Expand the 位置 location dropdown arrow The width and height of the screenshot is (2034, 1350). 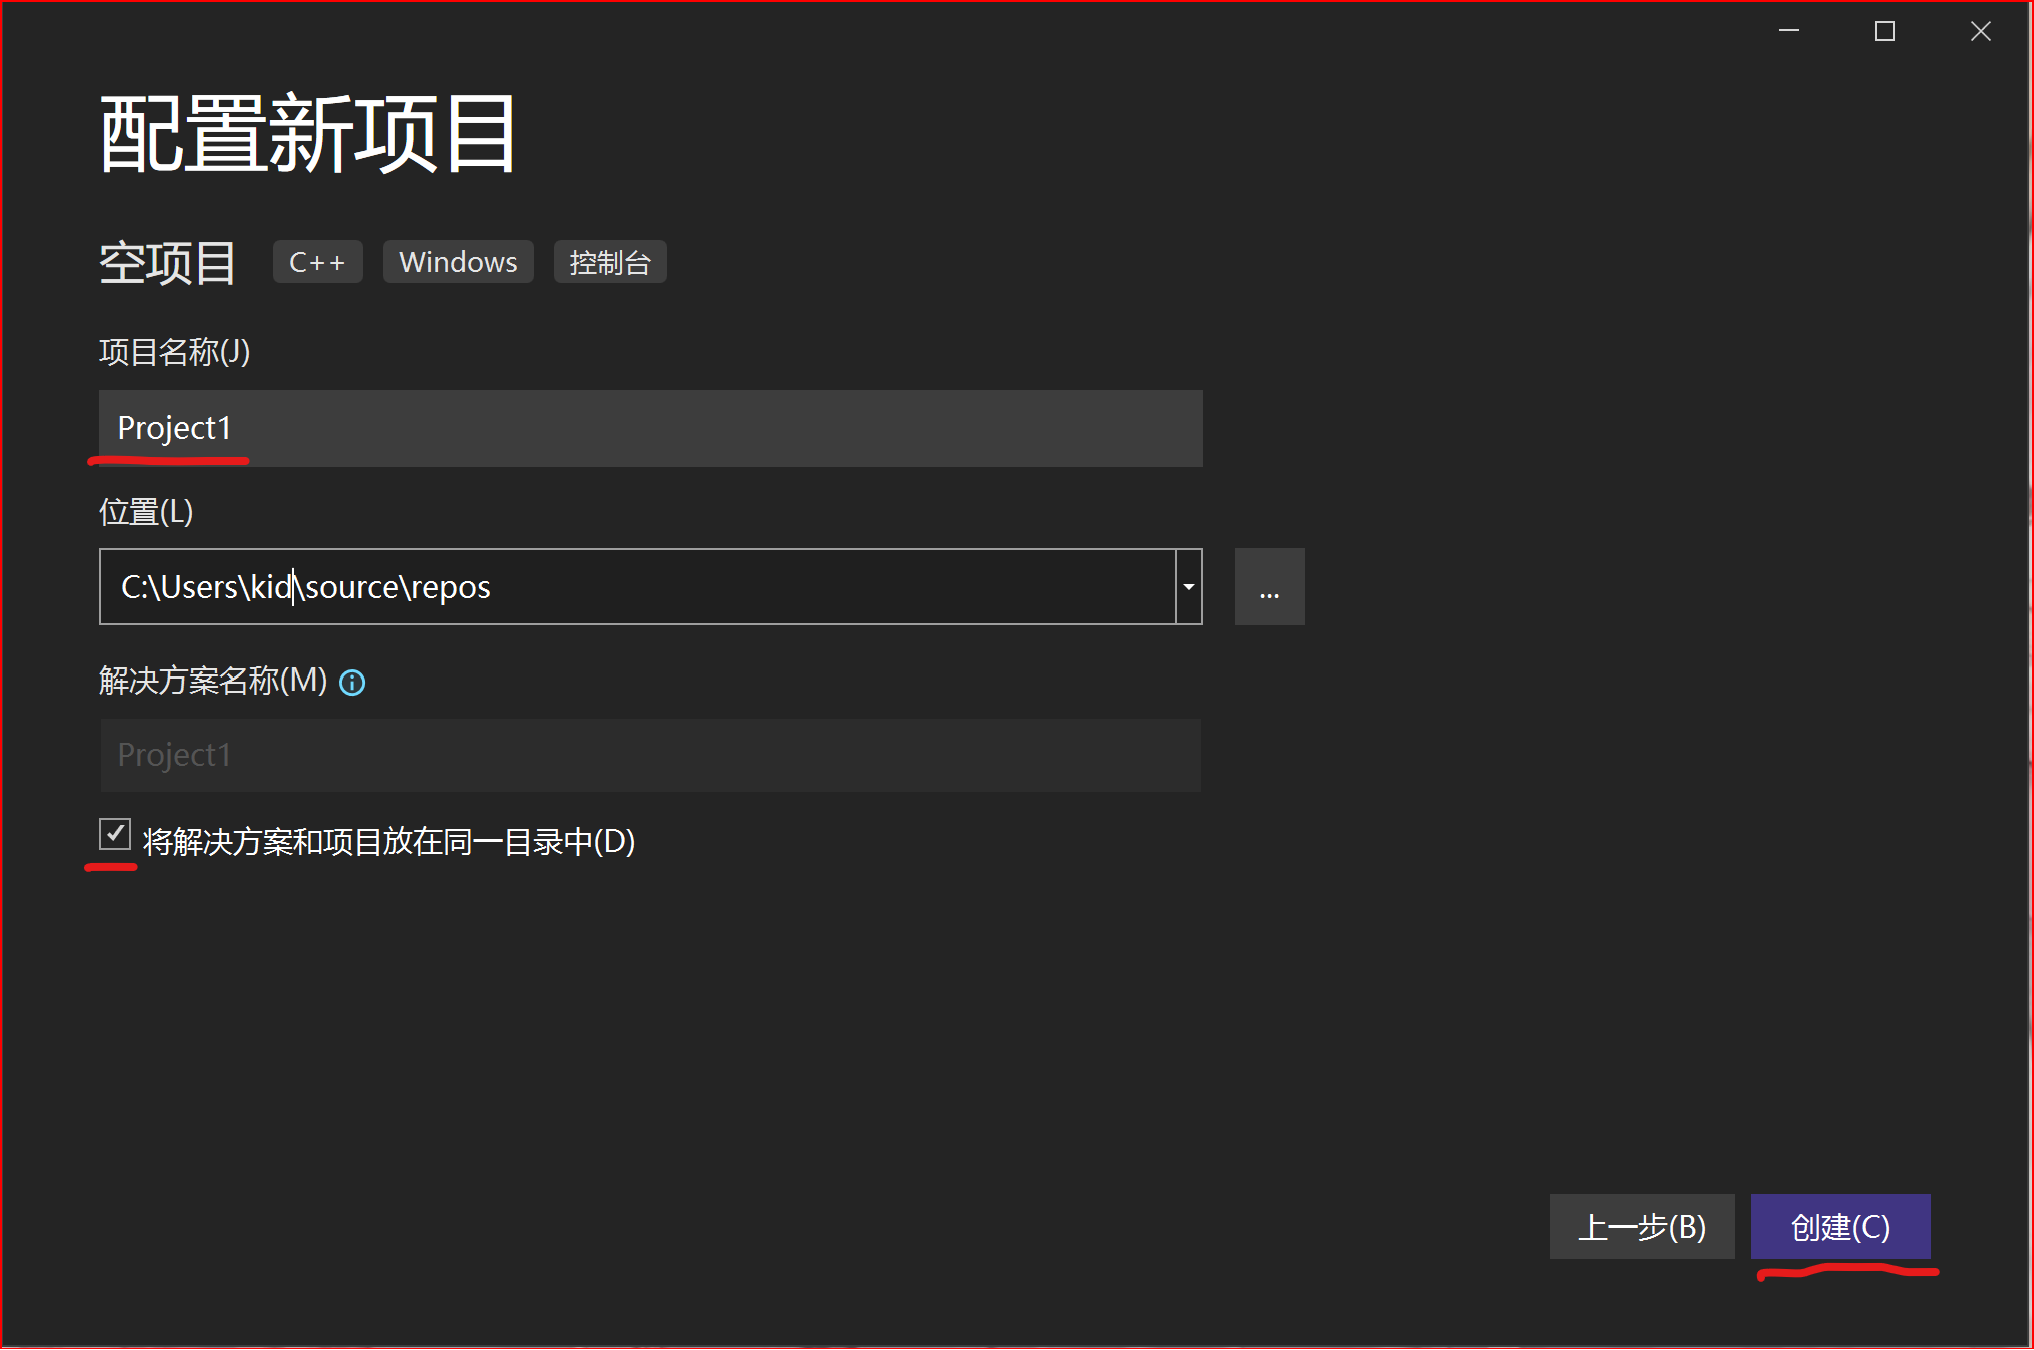[x=1189, y=587]
